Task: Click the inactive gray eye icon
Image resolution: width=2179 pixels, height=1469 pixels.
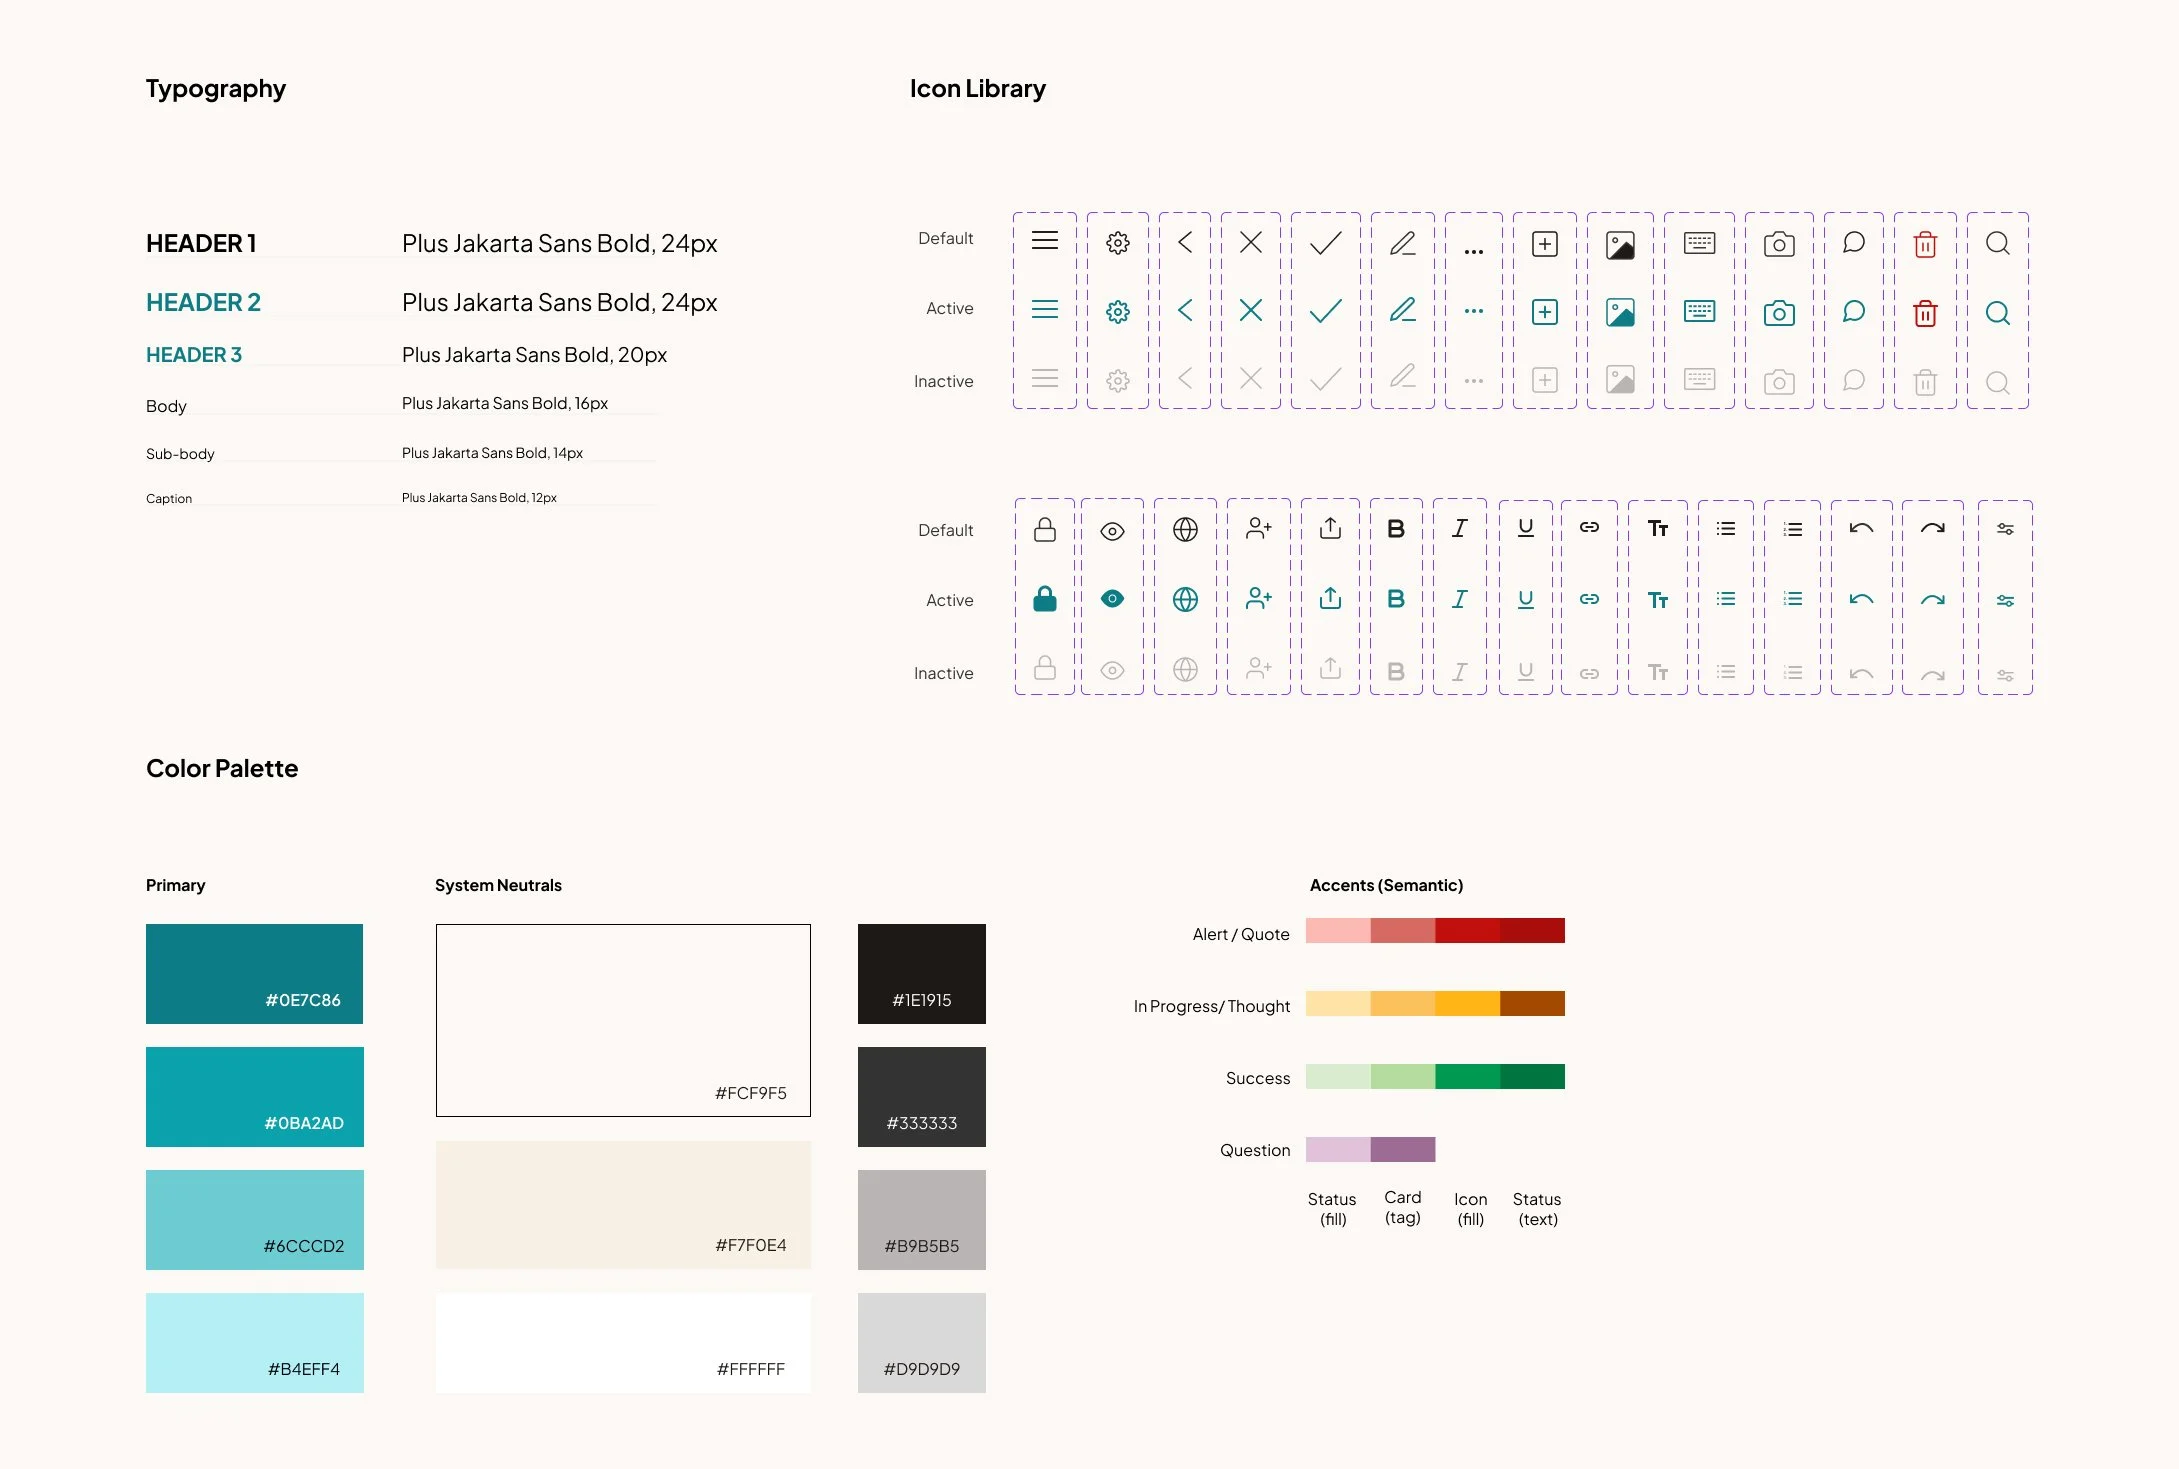Action: pyautogui.click(x=1112, y=670)
